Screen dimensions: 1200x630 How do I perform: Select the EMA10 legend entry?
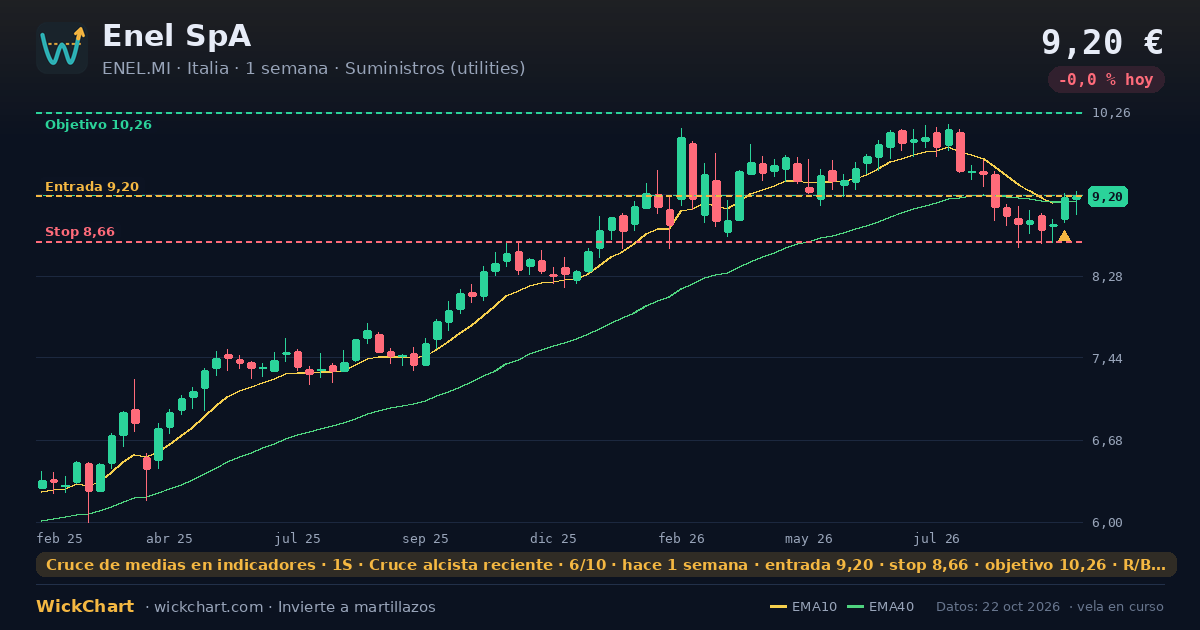(803, 607)
